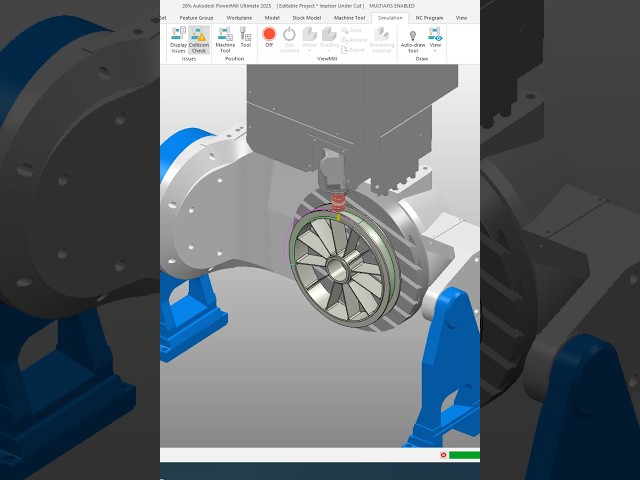Toggle the Collision Check button
The height and width of the screenshot is (480, 640).
199,40
